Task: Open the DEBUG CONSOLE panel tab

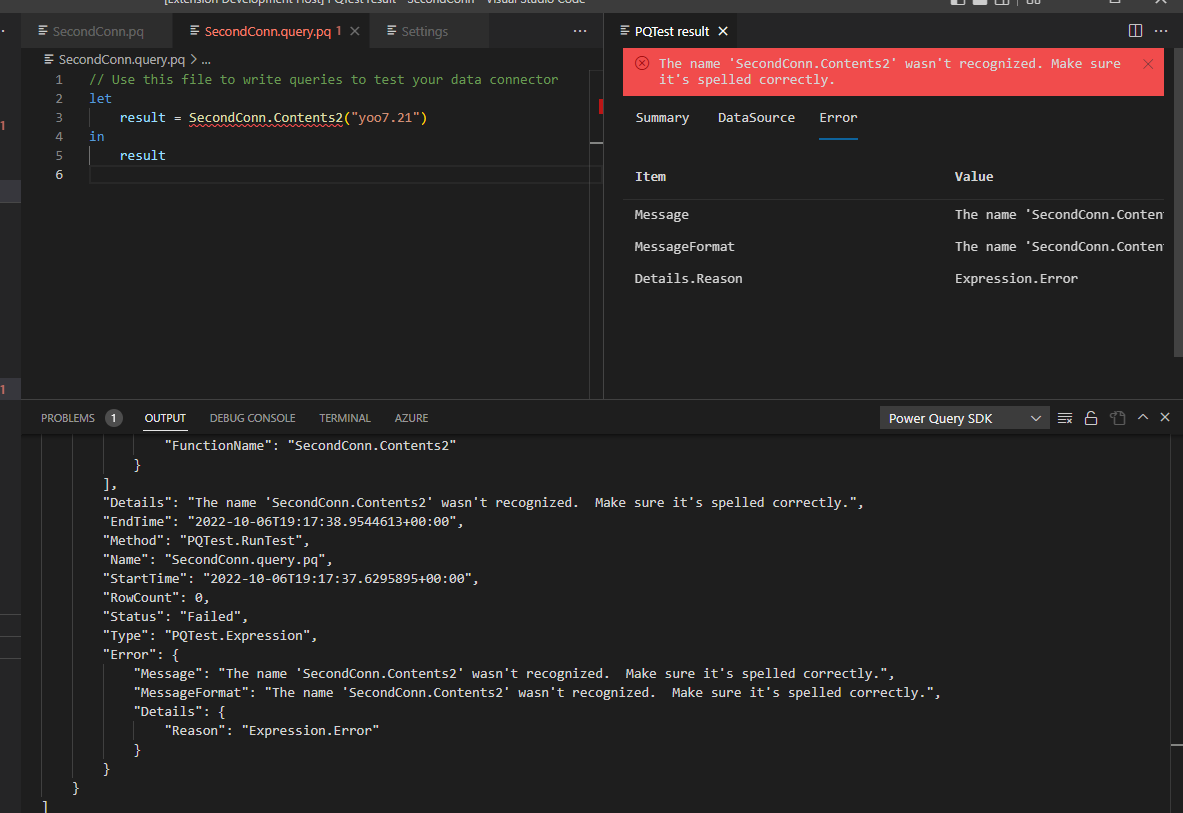Action: tap(253, 418)
